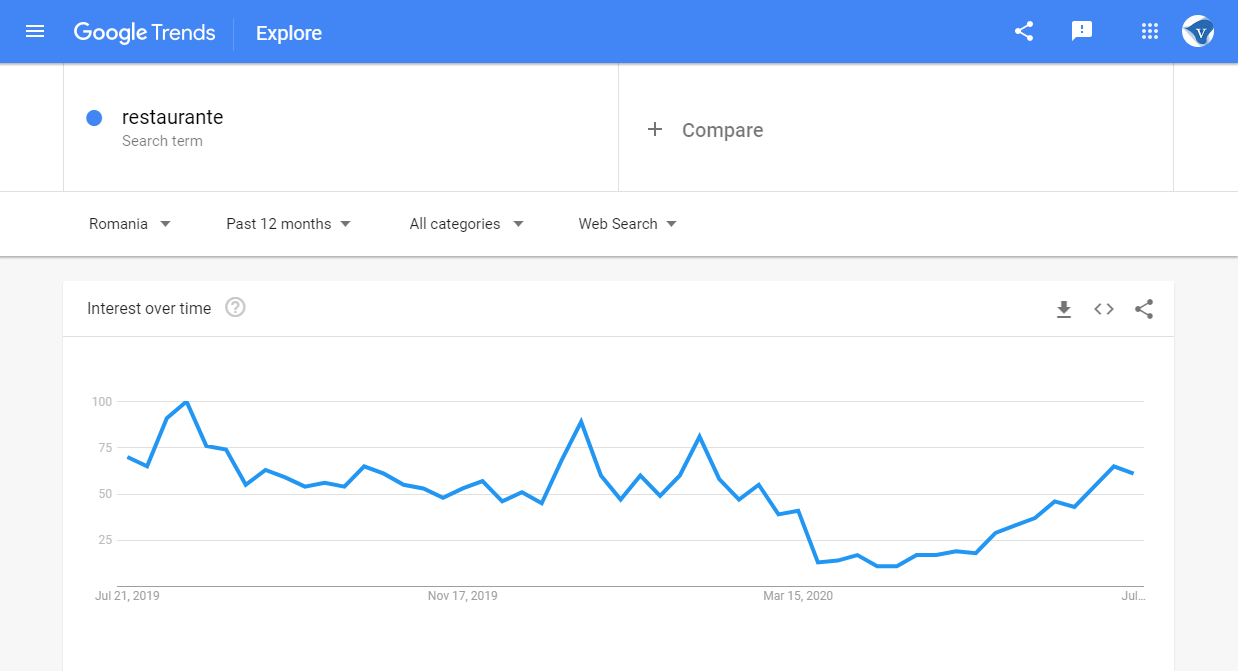
Task: Click the blue restaurante color dot
Action: 95,118
